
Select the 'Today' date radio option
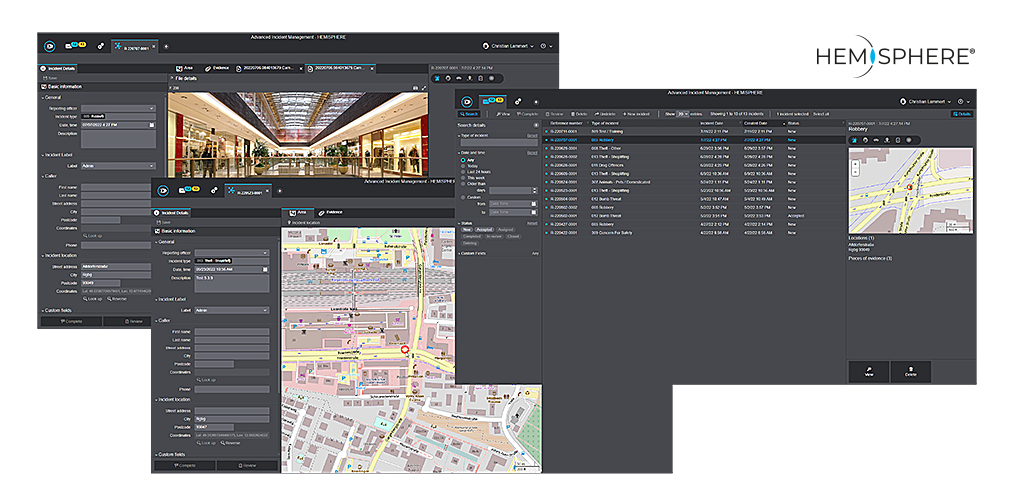tap(463, 165)
